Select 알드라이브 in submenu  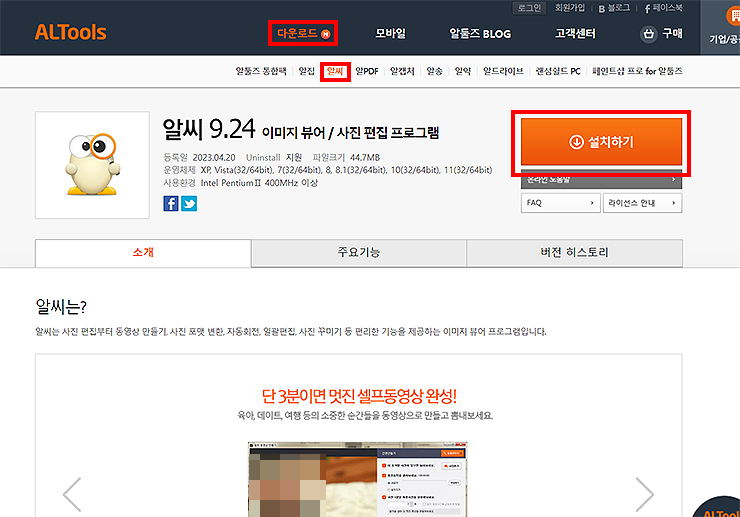(x=503, y=71)
